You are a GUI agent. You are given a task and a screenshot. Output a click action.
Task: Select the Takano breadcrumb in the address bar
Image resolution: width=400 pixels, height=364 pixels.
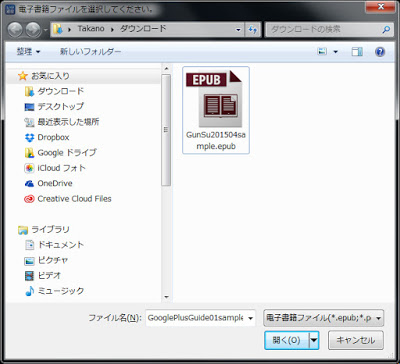click(91, 29)
